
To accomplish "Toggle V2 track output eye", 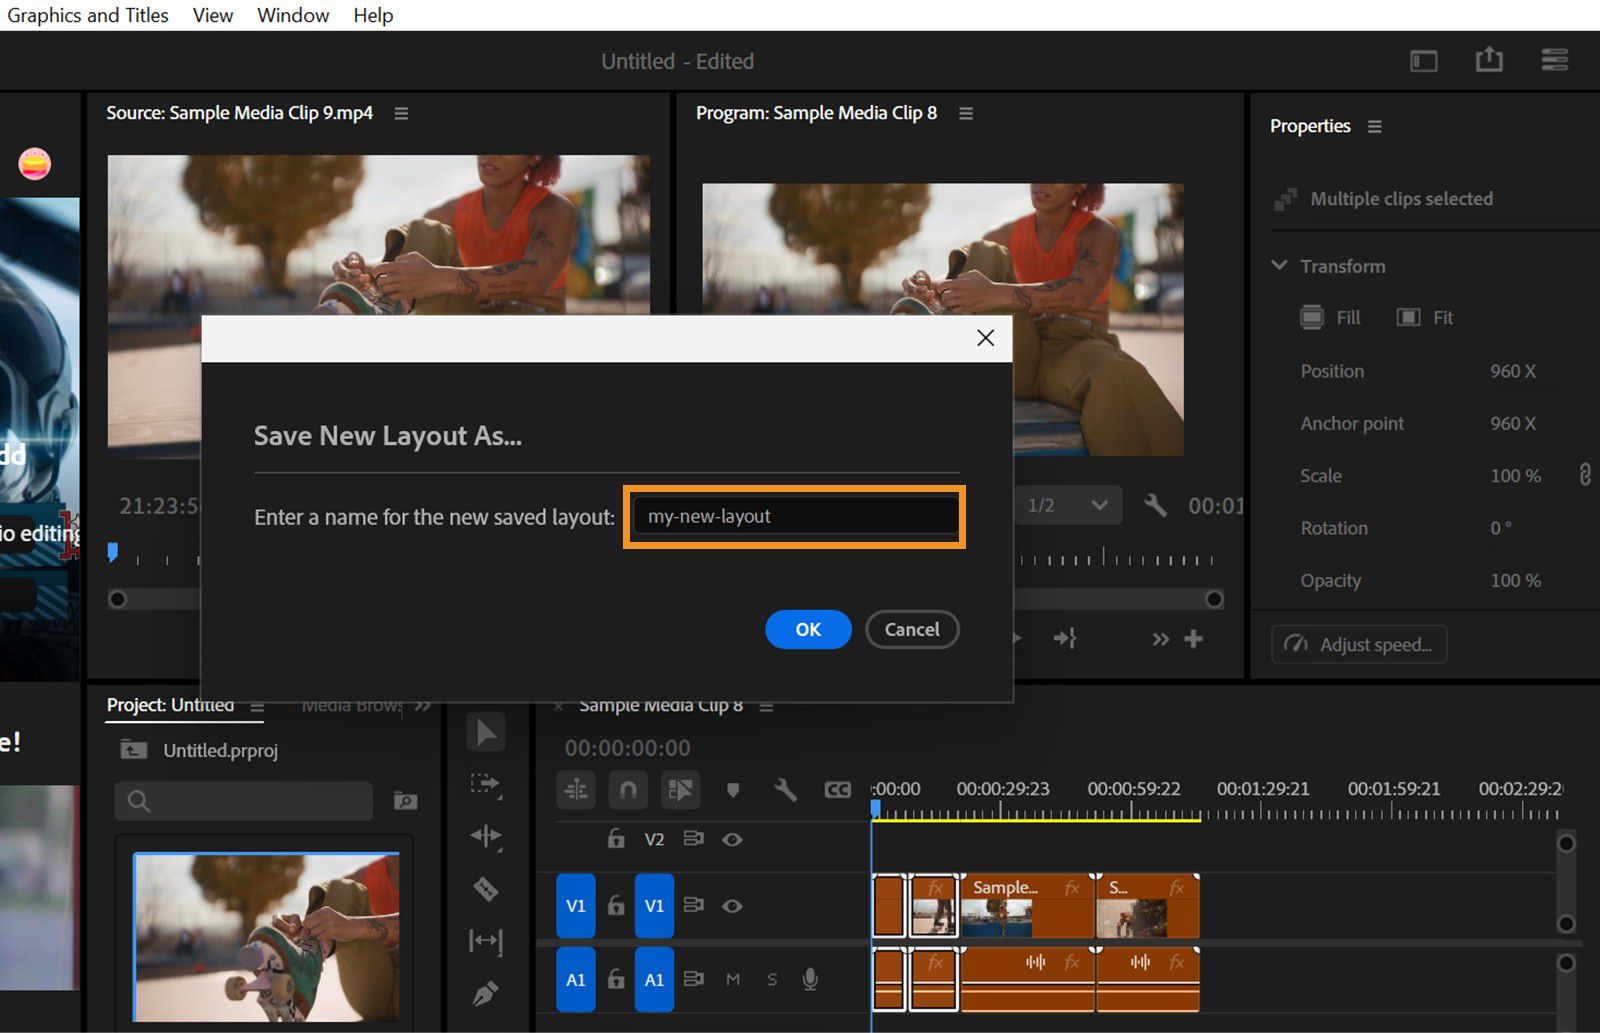I will click(732, 839).
